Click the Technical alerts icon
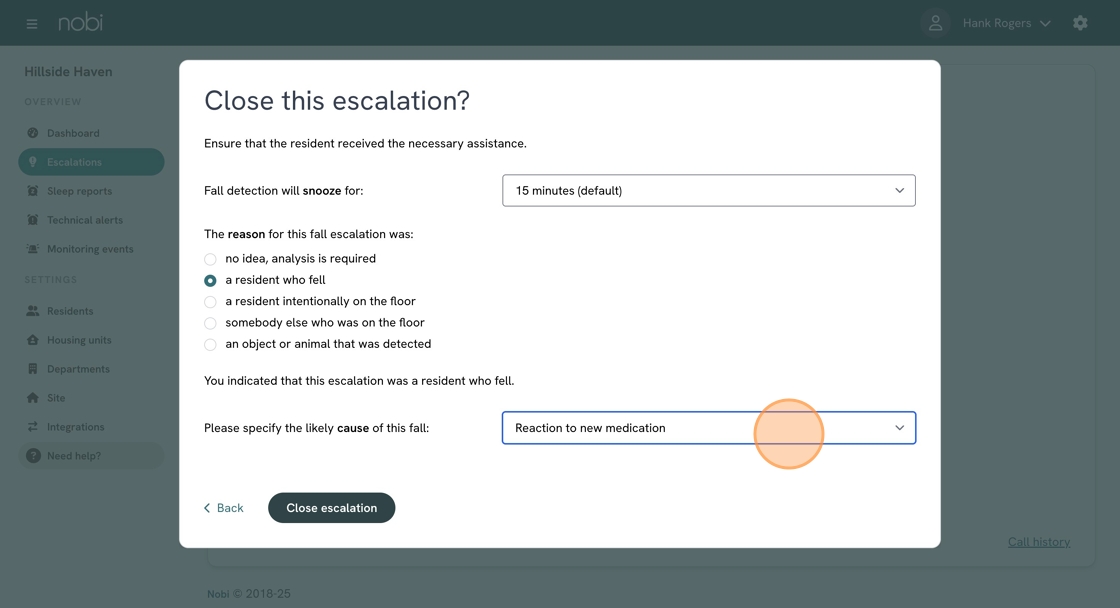The image size is (1120, 608). point(33,220)
